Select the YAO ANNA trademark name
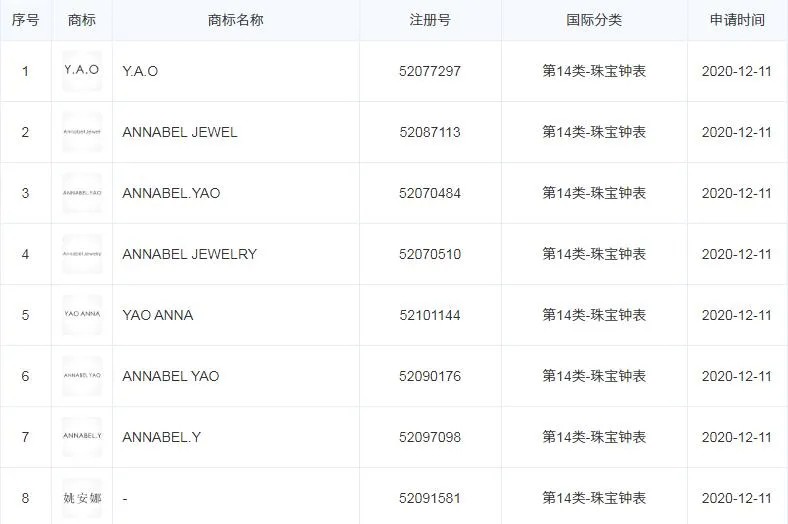This screenshot has height=524, width=788. point(158,315)
